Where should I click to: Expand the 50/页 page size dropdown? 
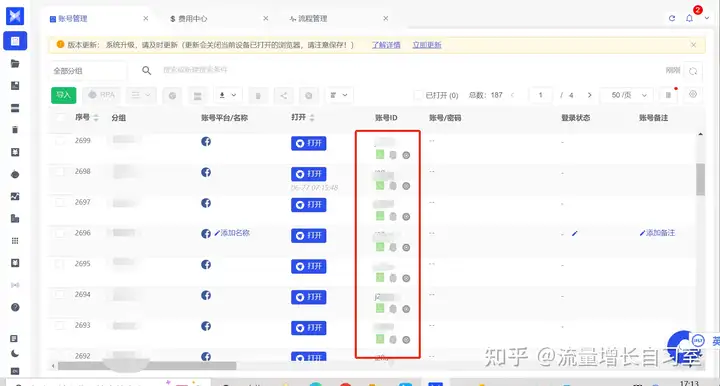tap(628, 95)
